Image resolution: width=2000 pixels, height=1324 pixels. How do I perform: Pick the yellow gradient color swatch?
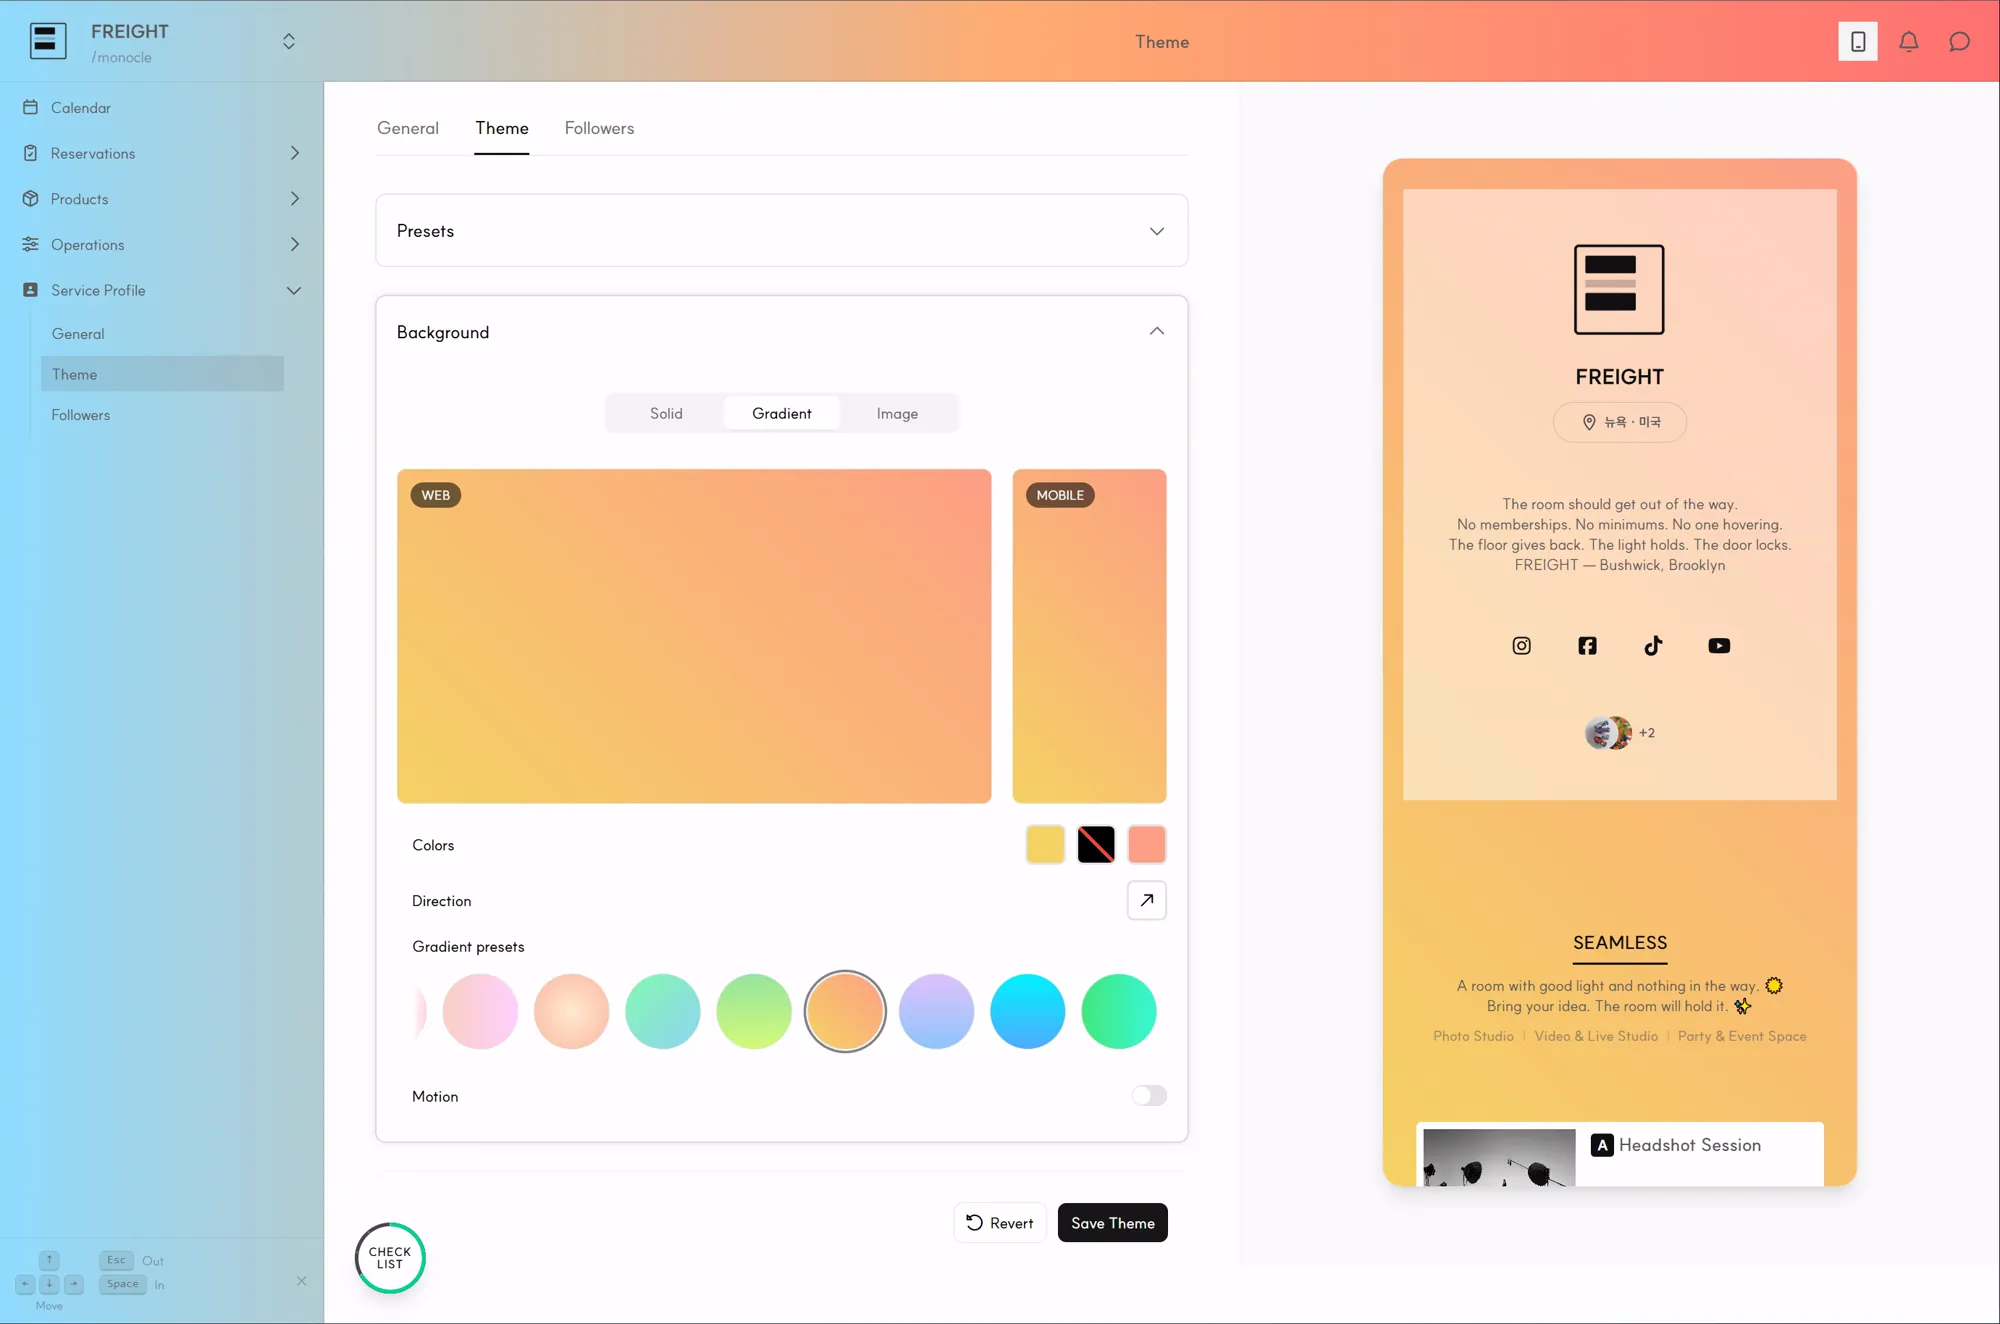click(x=1045, y=845)
